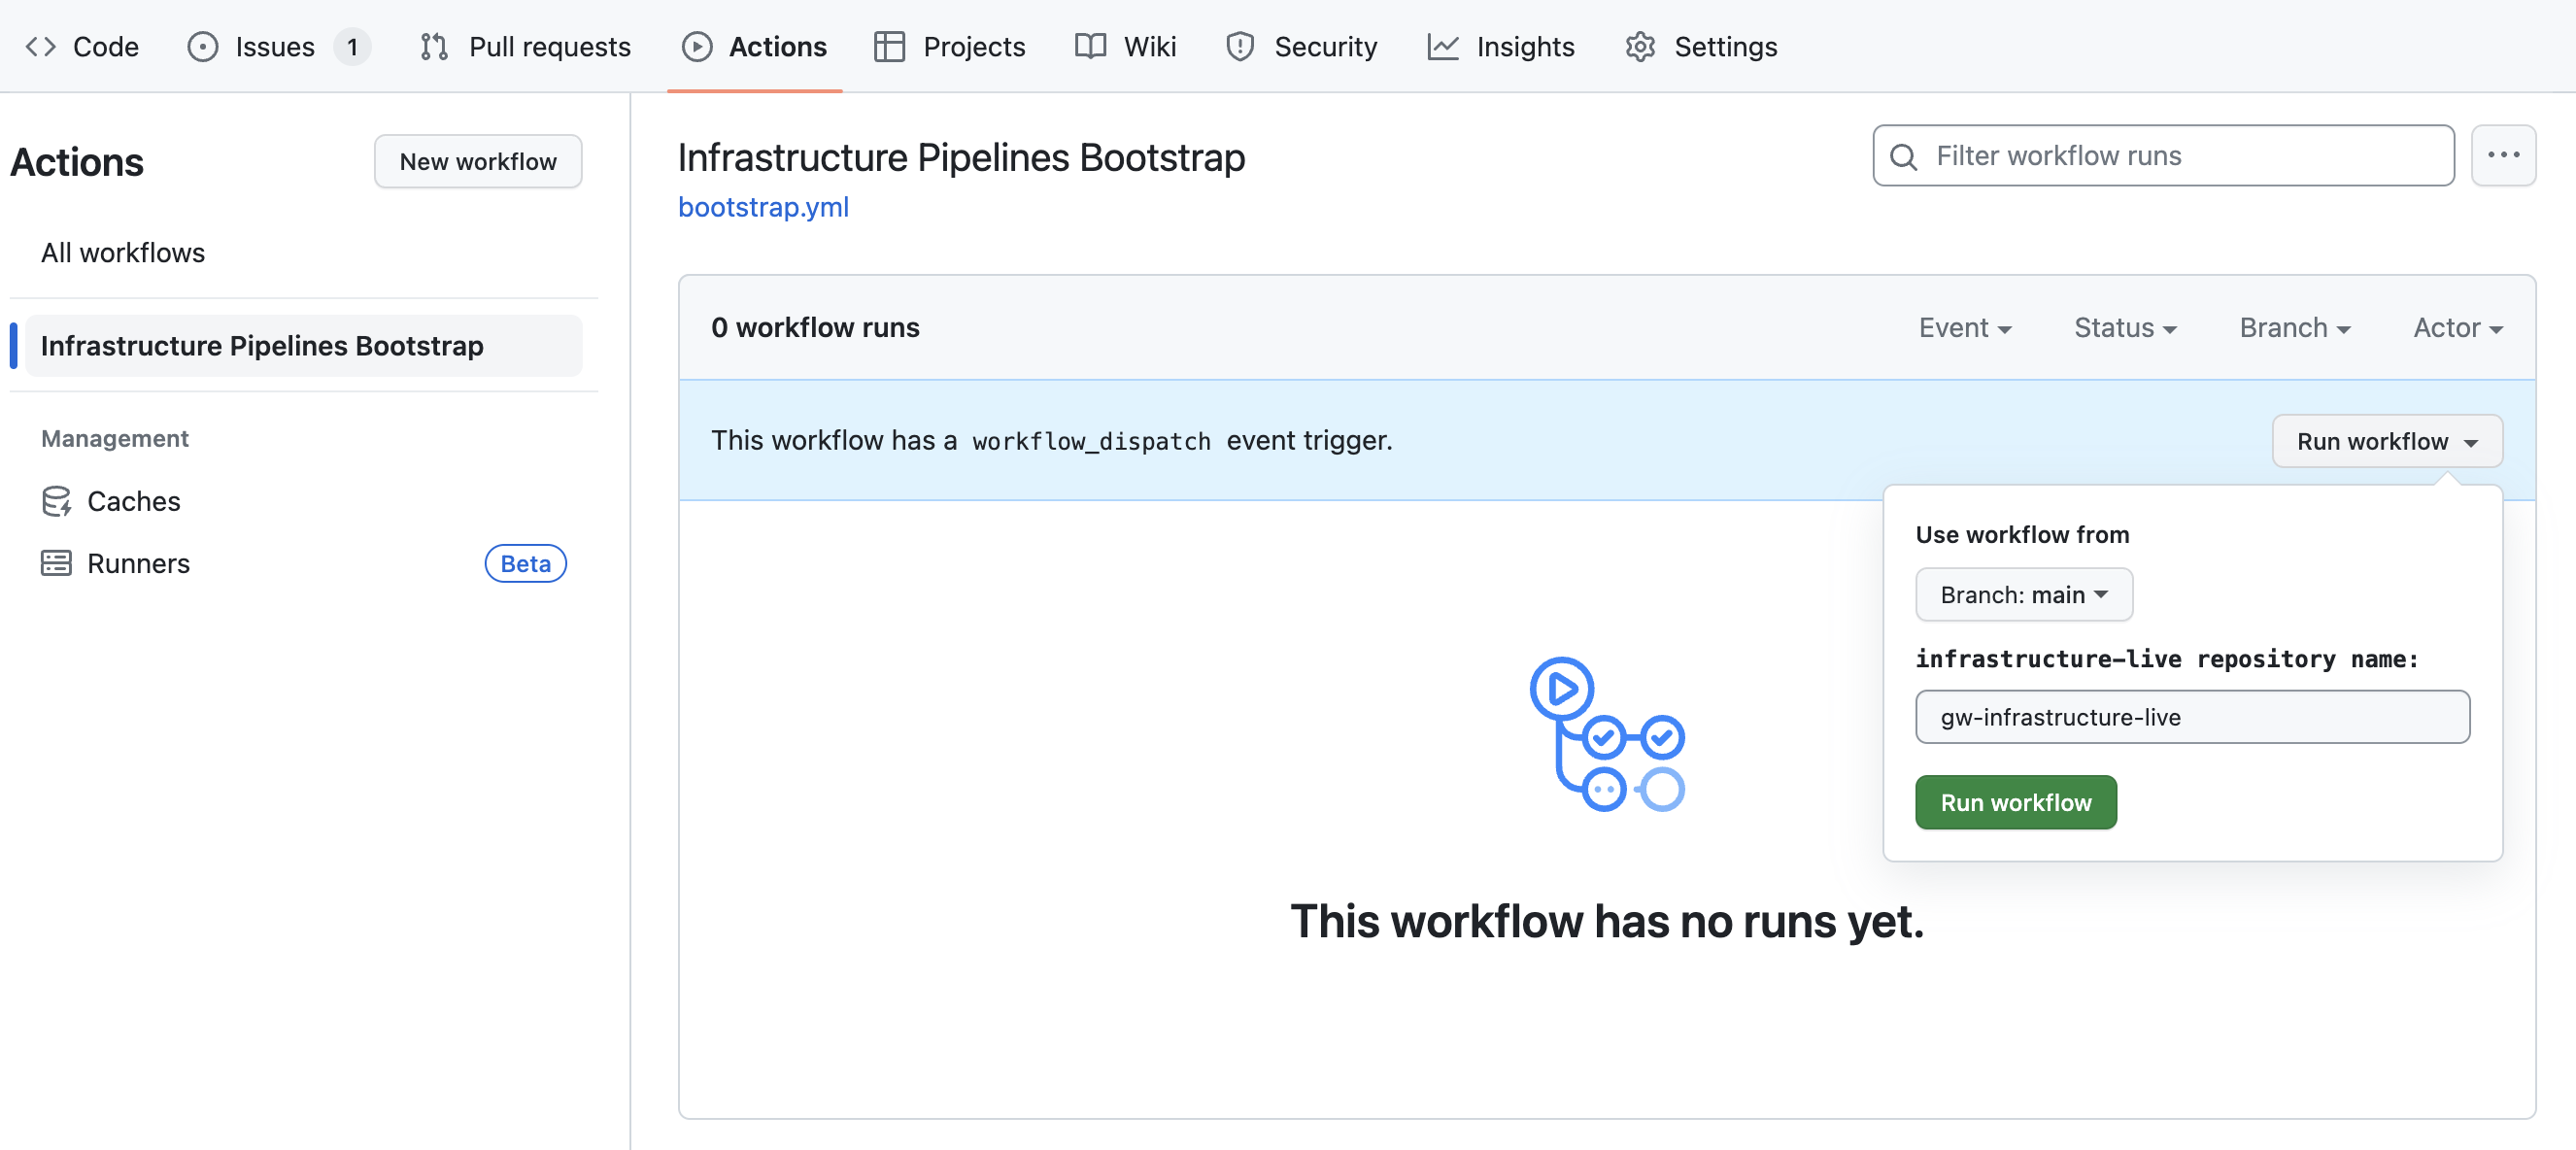Viewport: 2576px width, 1150px height.
Task: Click All workflows menu item
Action: (123, 252)
